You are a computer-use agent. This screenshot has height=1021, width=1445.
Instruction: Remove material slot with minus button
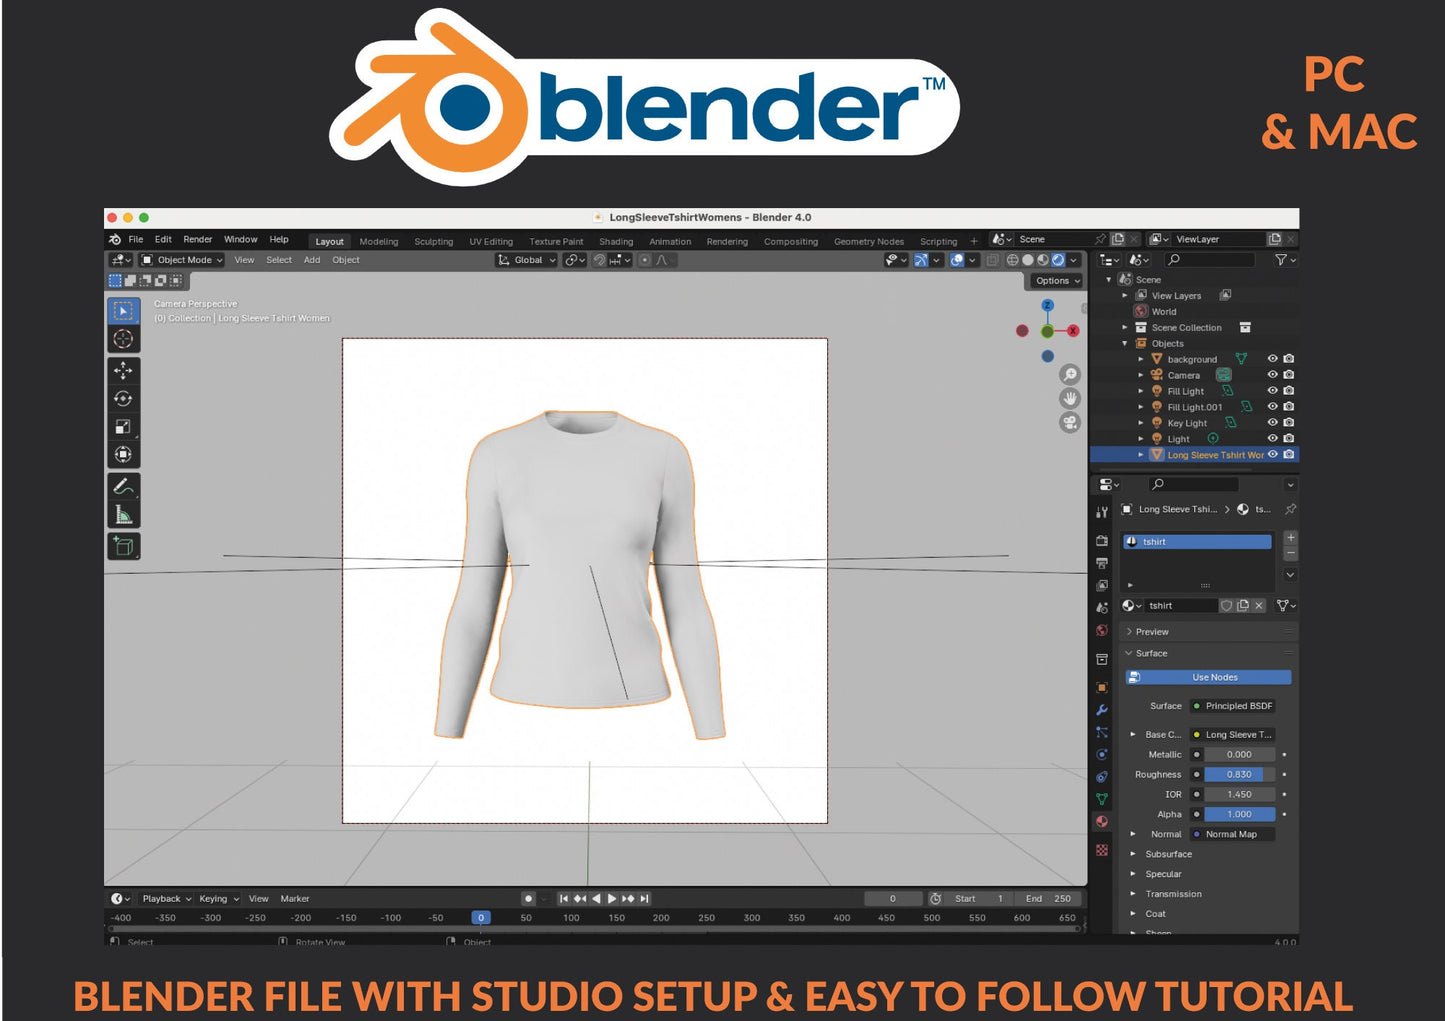(1290, 553)
